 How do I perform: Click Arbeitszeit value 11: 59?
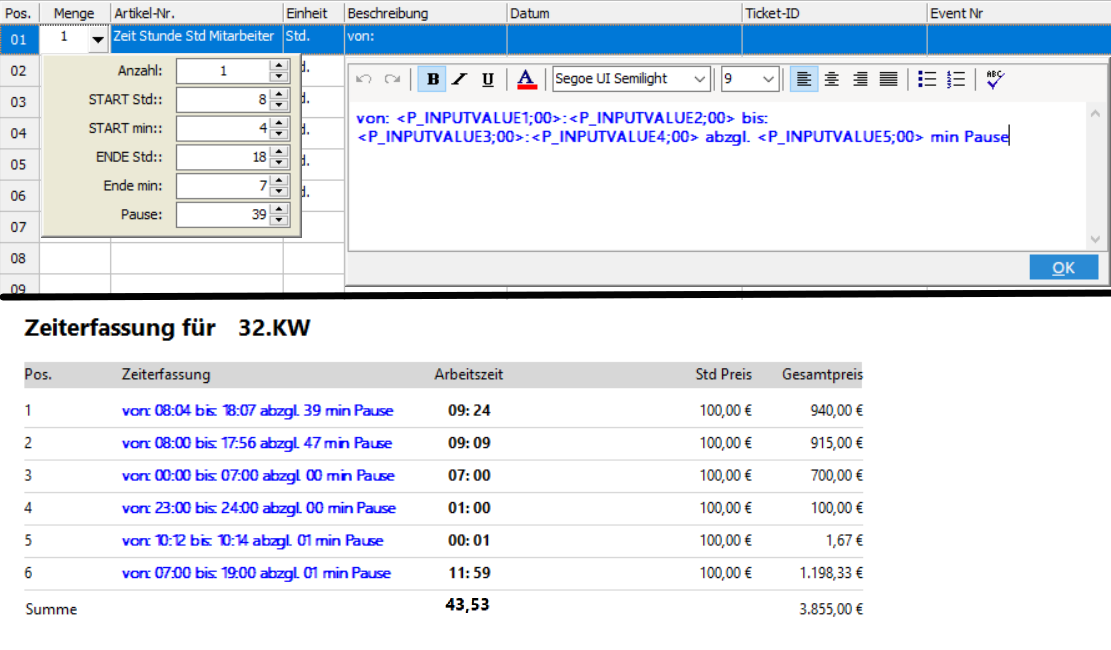469,573
